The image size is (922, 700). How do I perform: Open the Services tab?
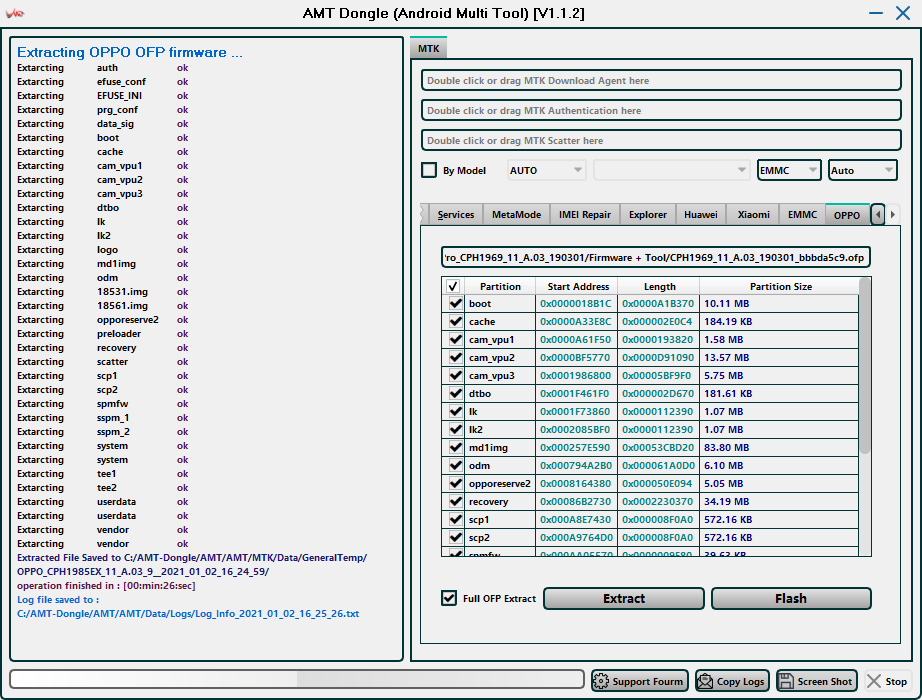[456, 215]
